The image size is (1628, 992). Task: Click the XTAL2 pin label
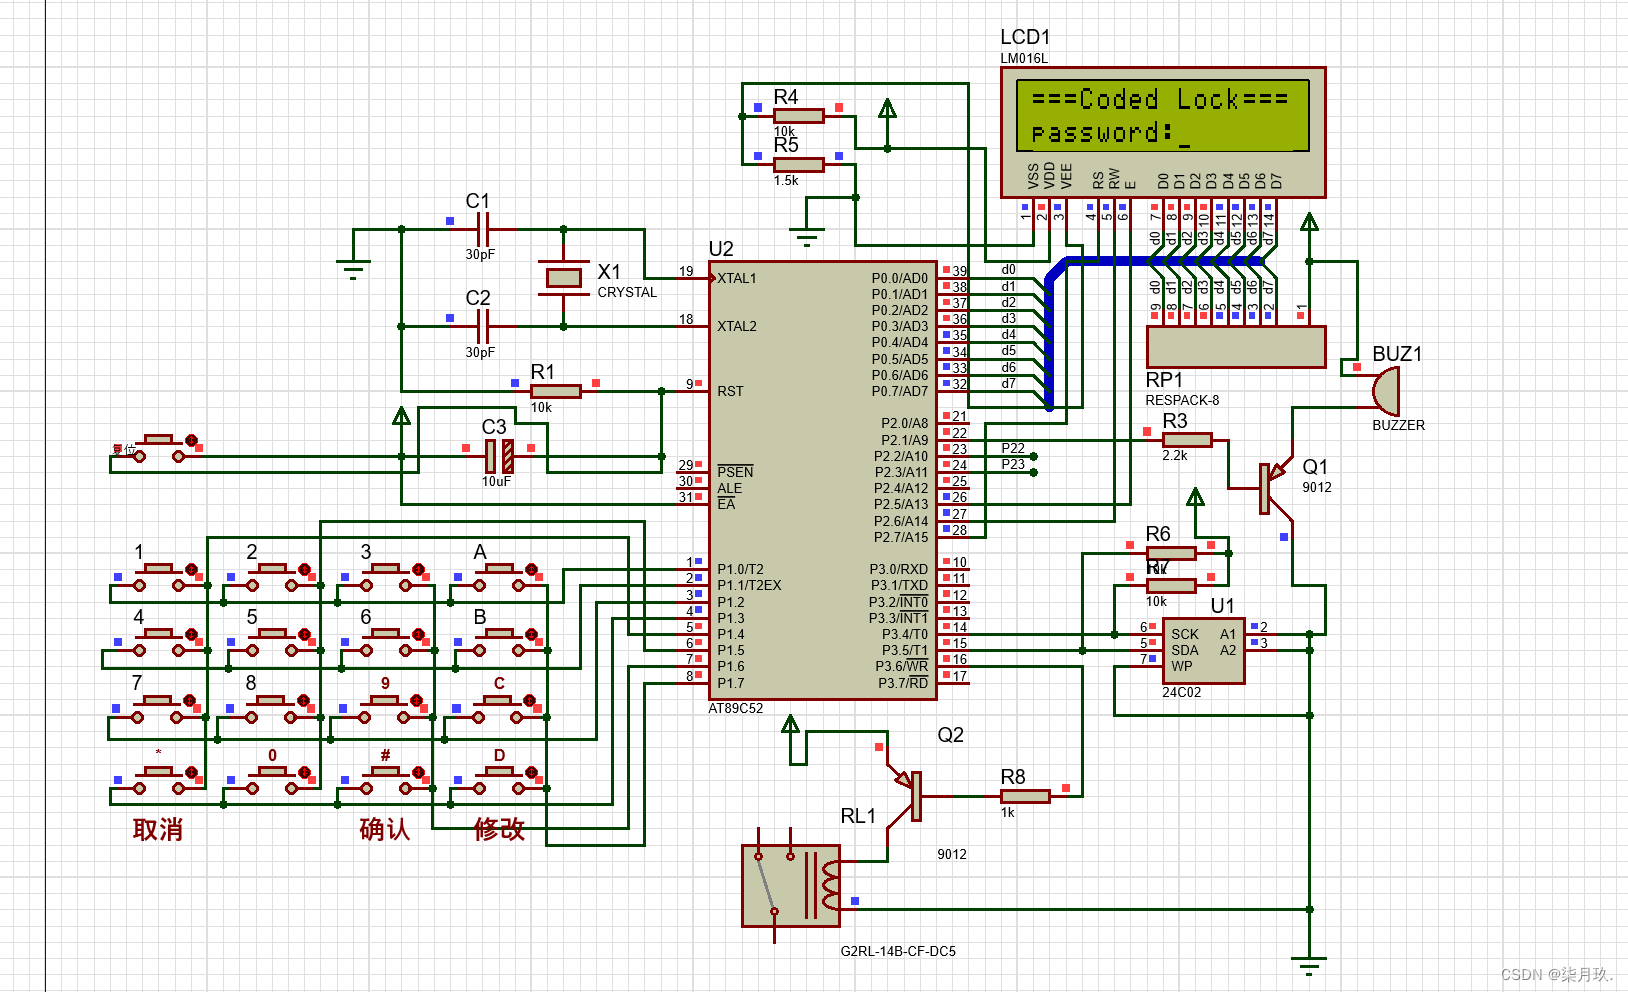tap(737, 326)
